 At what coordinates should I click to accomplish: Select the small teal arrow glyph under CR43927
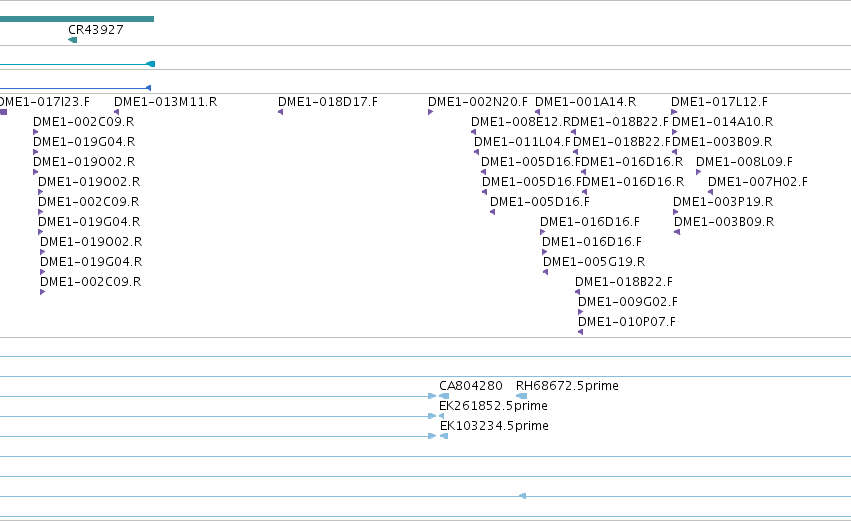(x=72, y=40)
